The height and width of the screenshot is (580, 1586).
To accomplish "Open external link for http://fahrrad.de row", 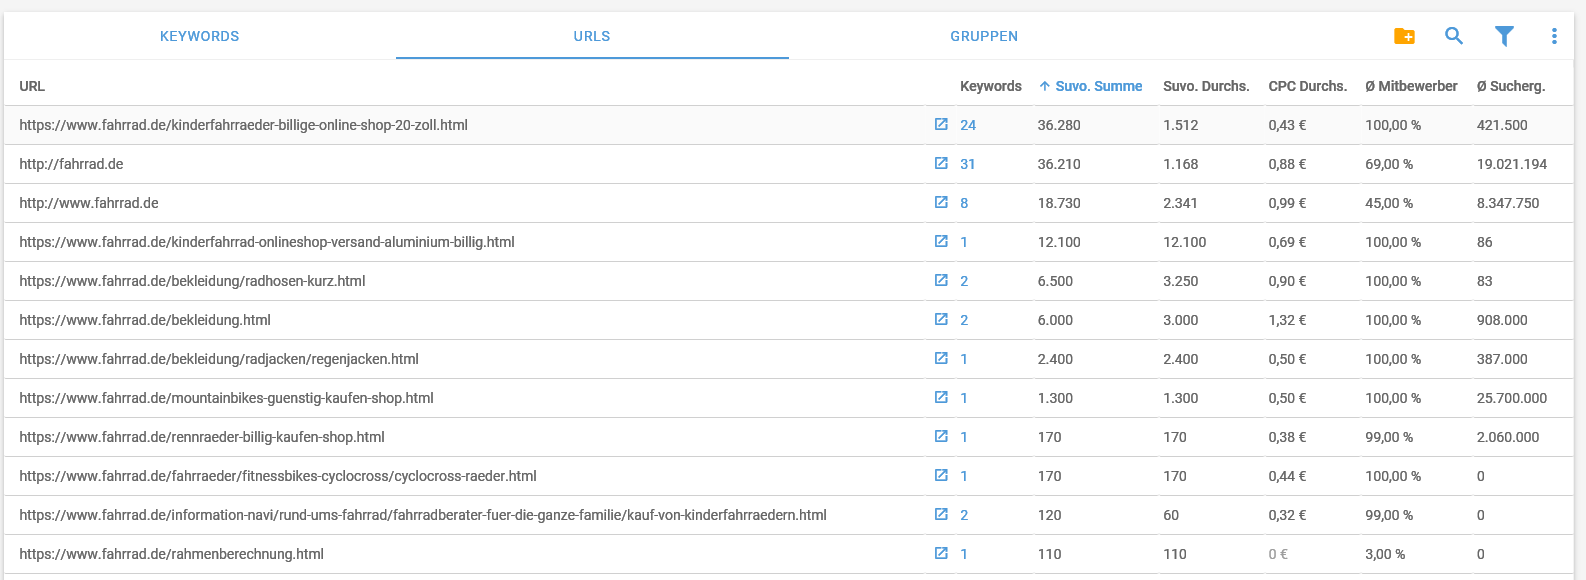I will [x=941, y=163].
